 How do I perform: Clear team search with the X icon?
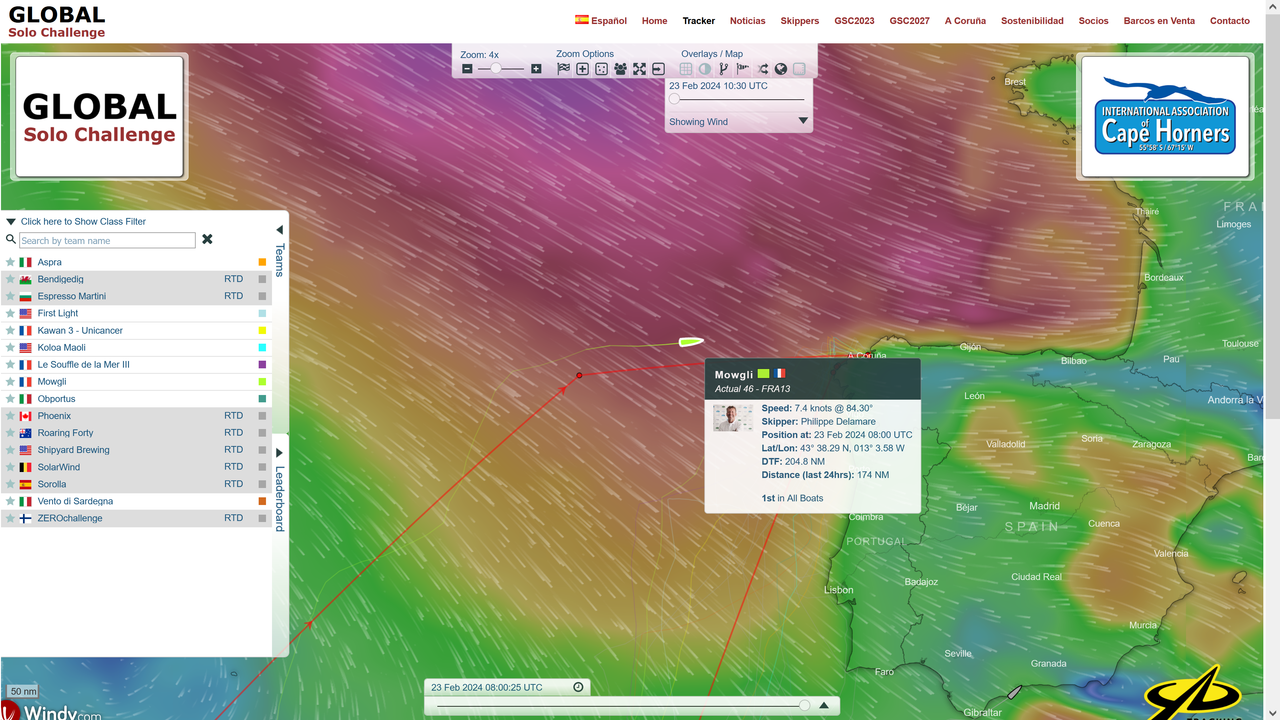pos(207,240)
